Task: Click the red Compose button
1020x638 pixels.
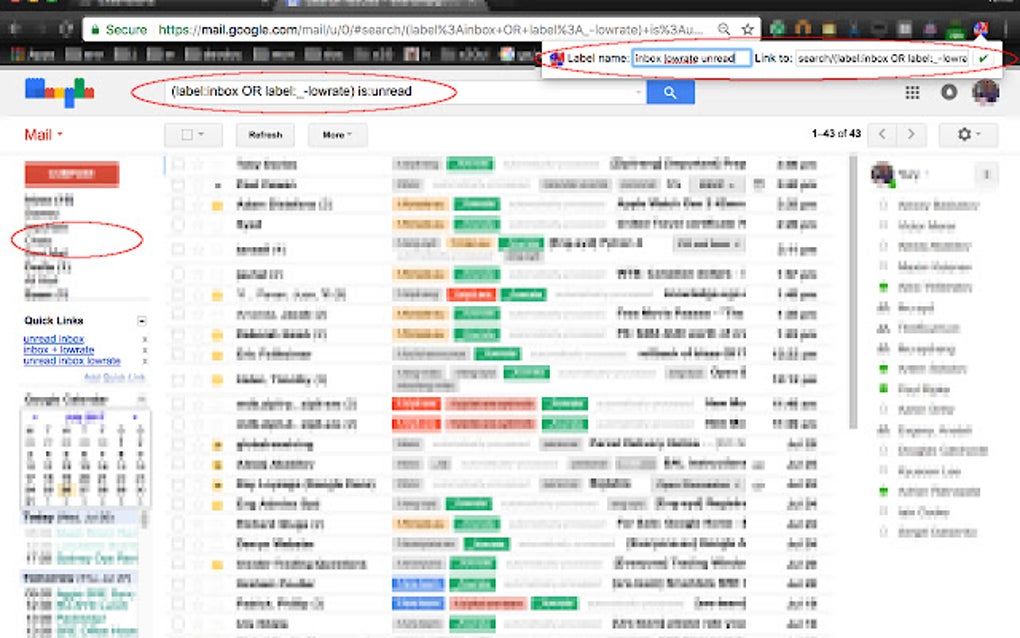Action: [x=72, y=174]
